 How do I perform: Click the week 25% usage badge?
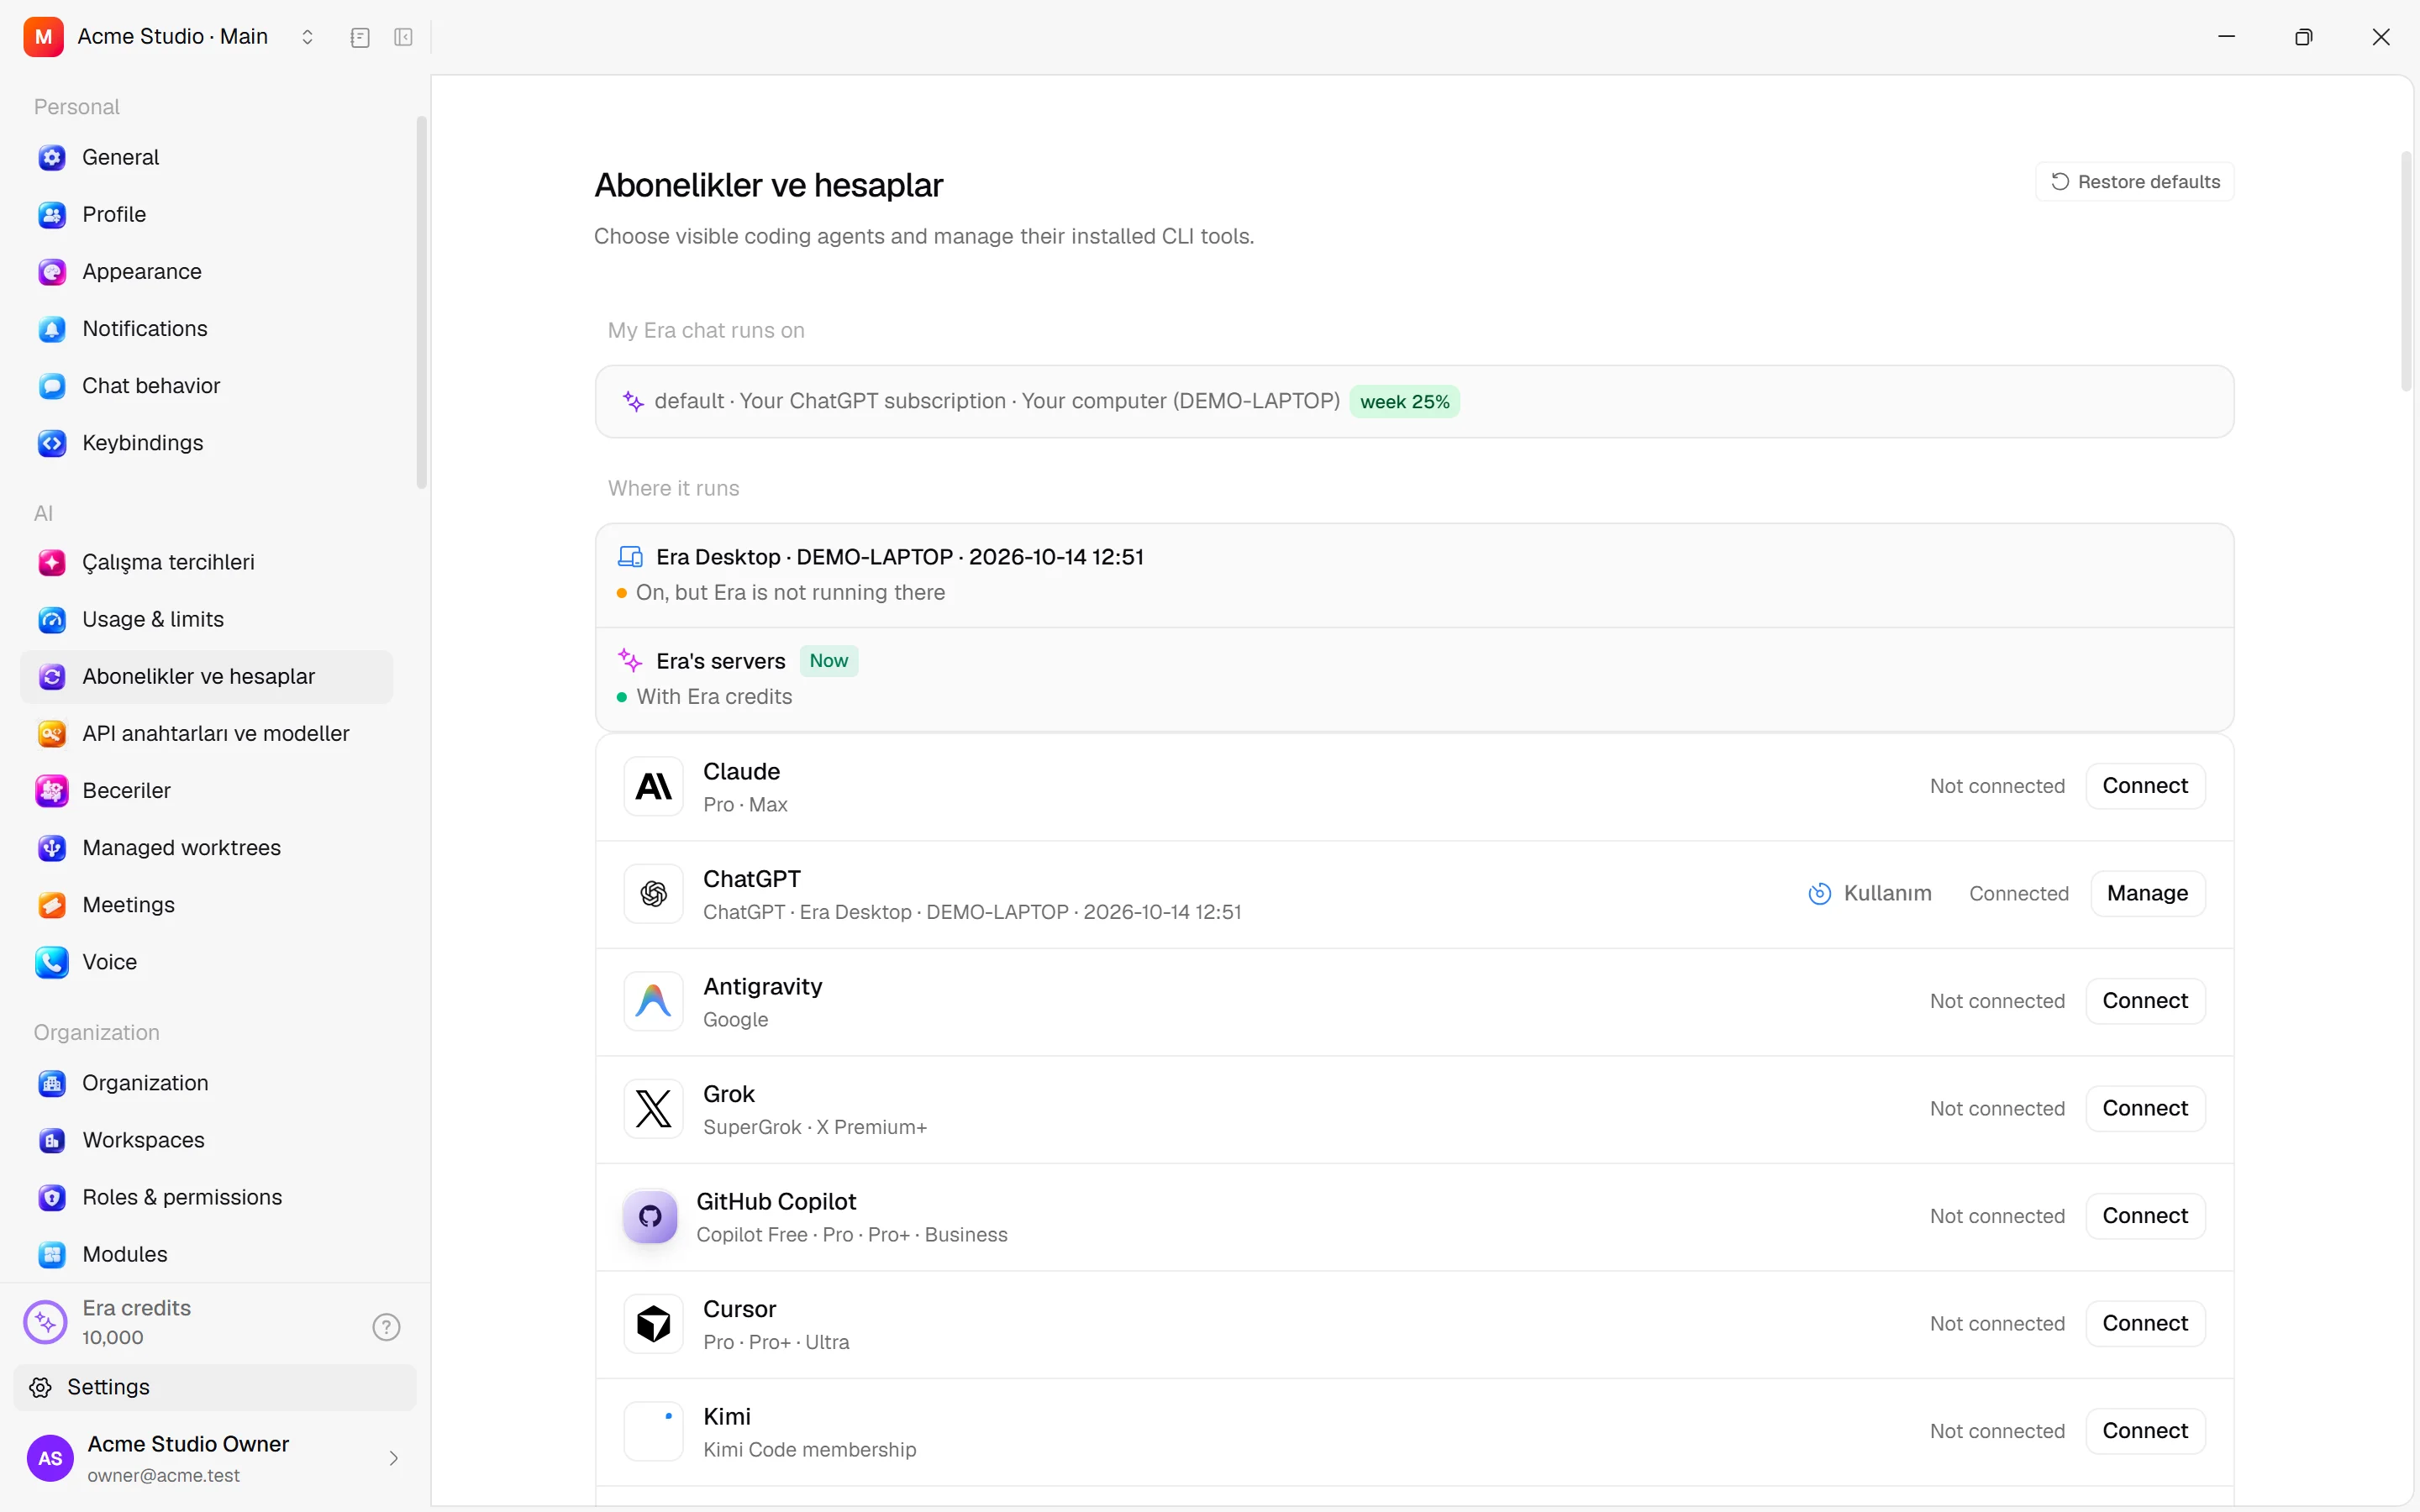tap(1404, 402)
